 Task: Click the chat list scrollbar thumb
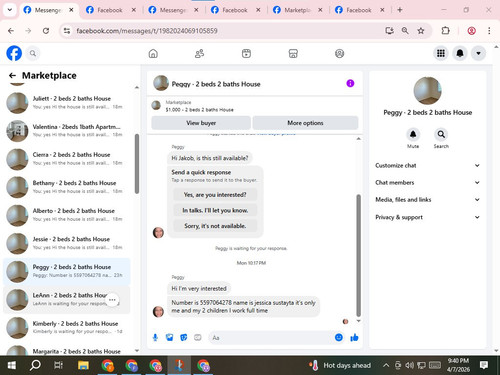click(x=137, y=164)
